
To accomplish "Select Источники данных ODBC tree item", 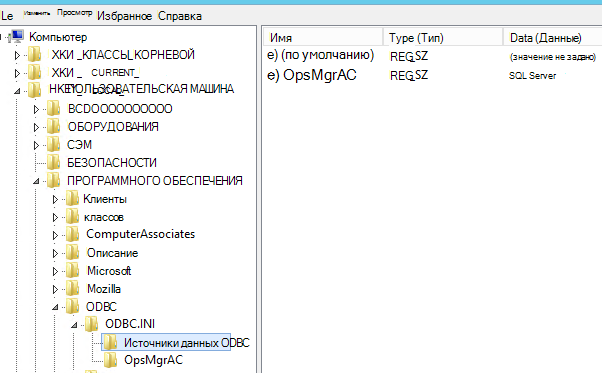I will (187, 342).
